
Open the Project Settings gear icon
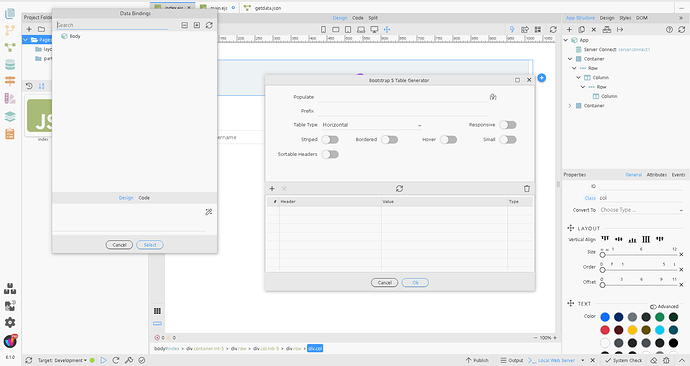point(10,322)
